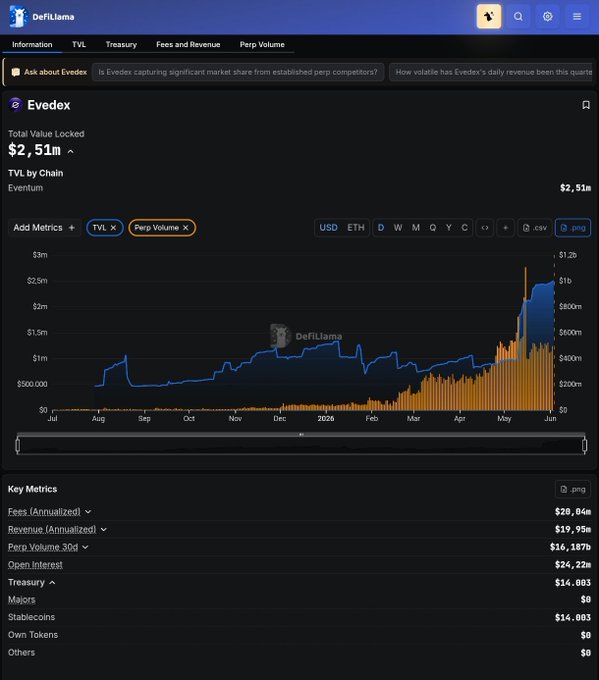Open the settings gear icon
The height and width of the screenshot is (680, 599).
547,16
